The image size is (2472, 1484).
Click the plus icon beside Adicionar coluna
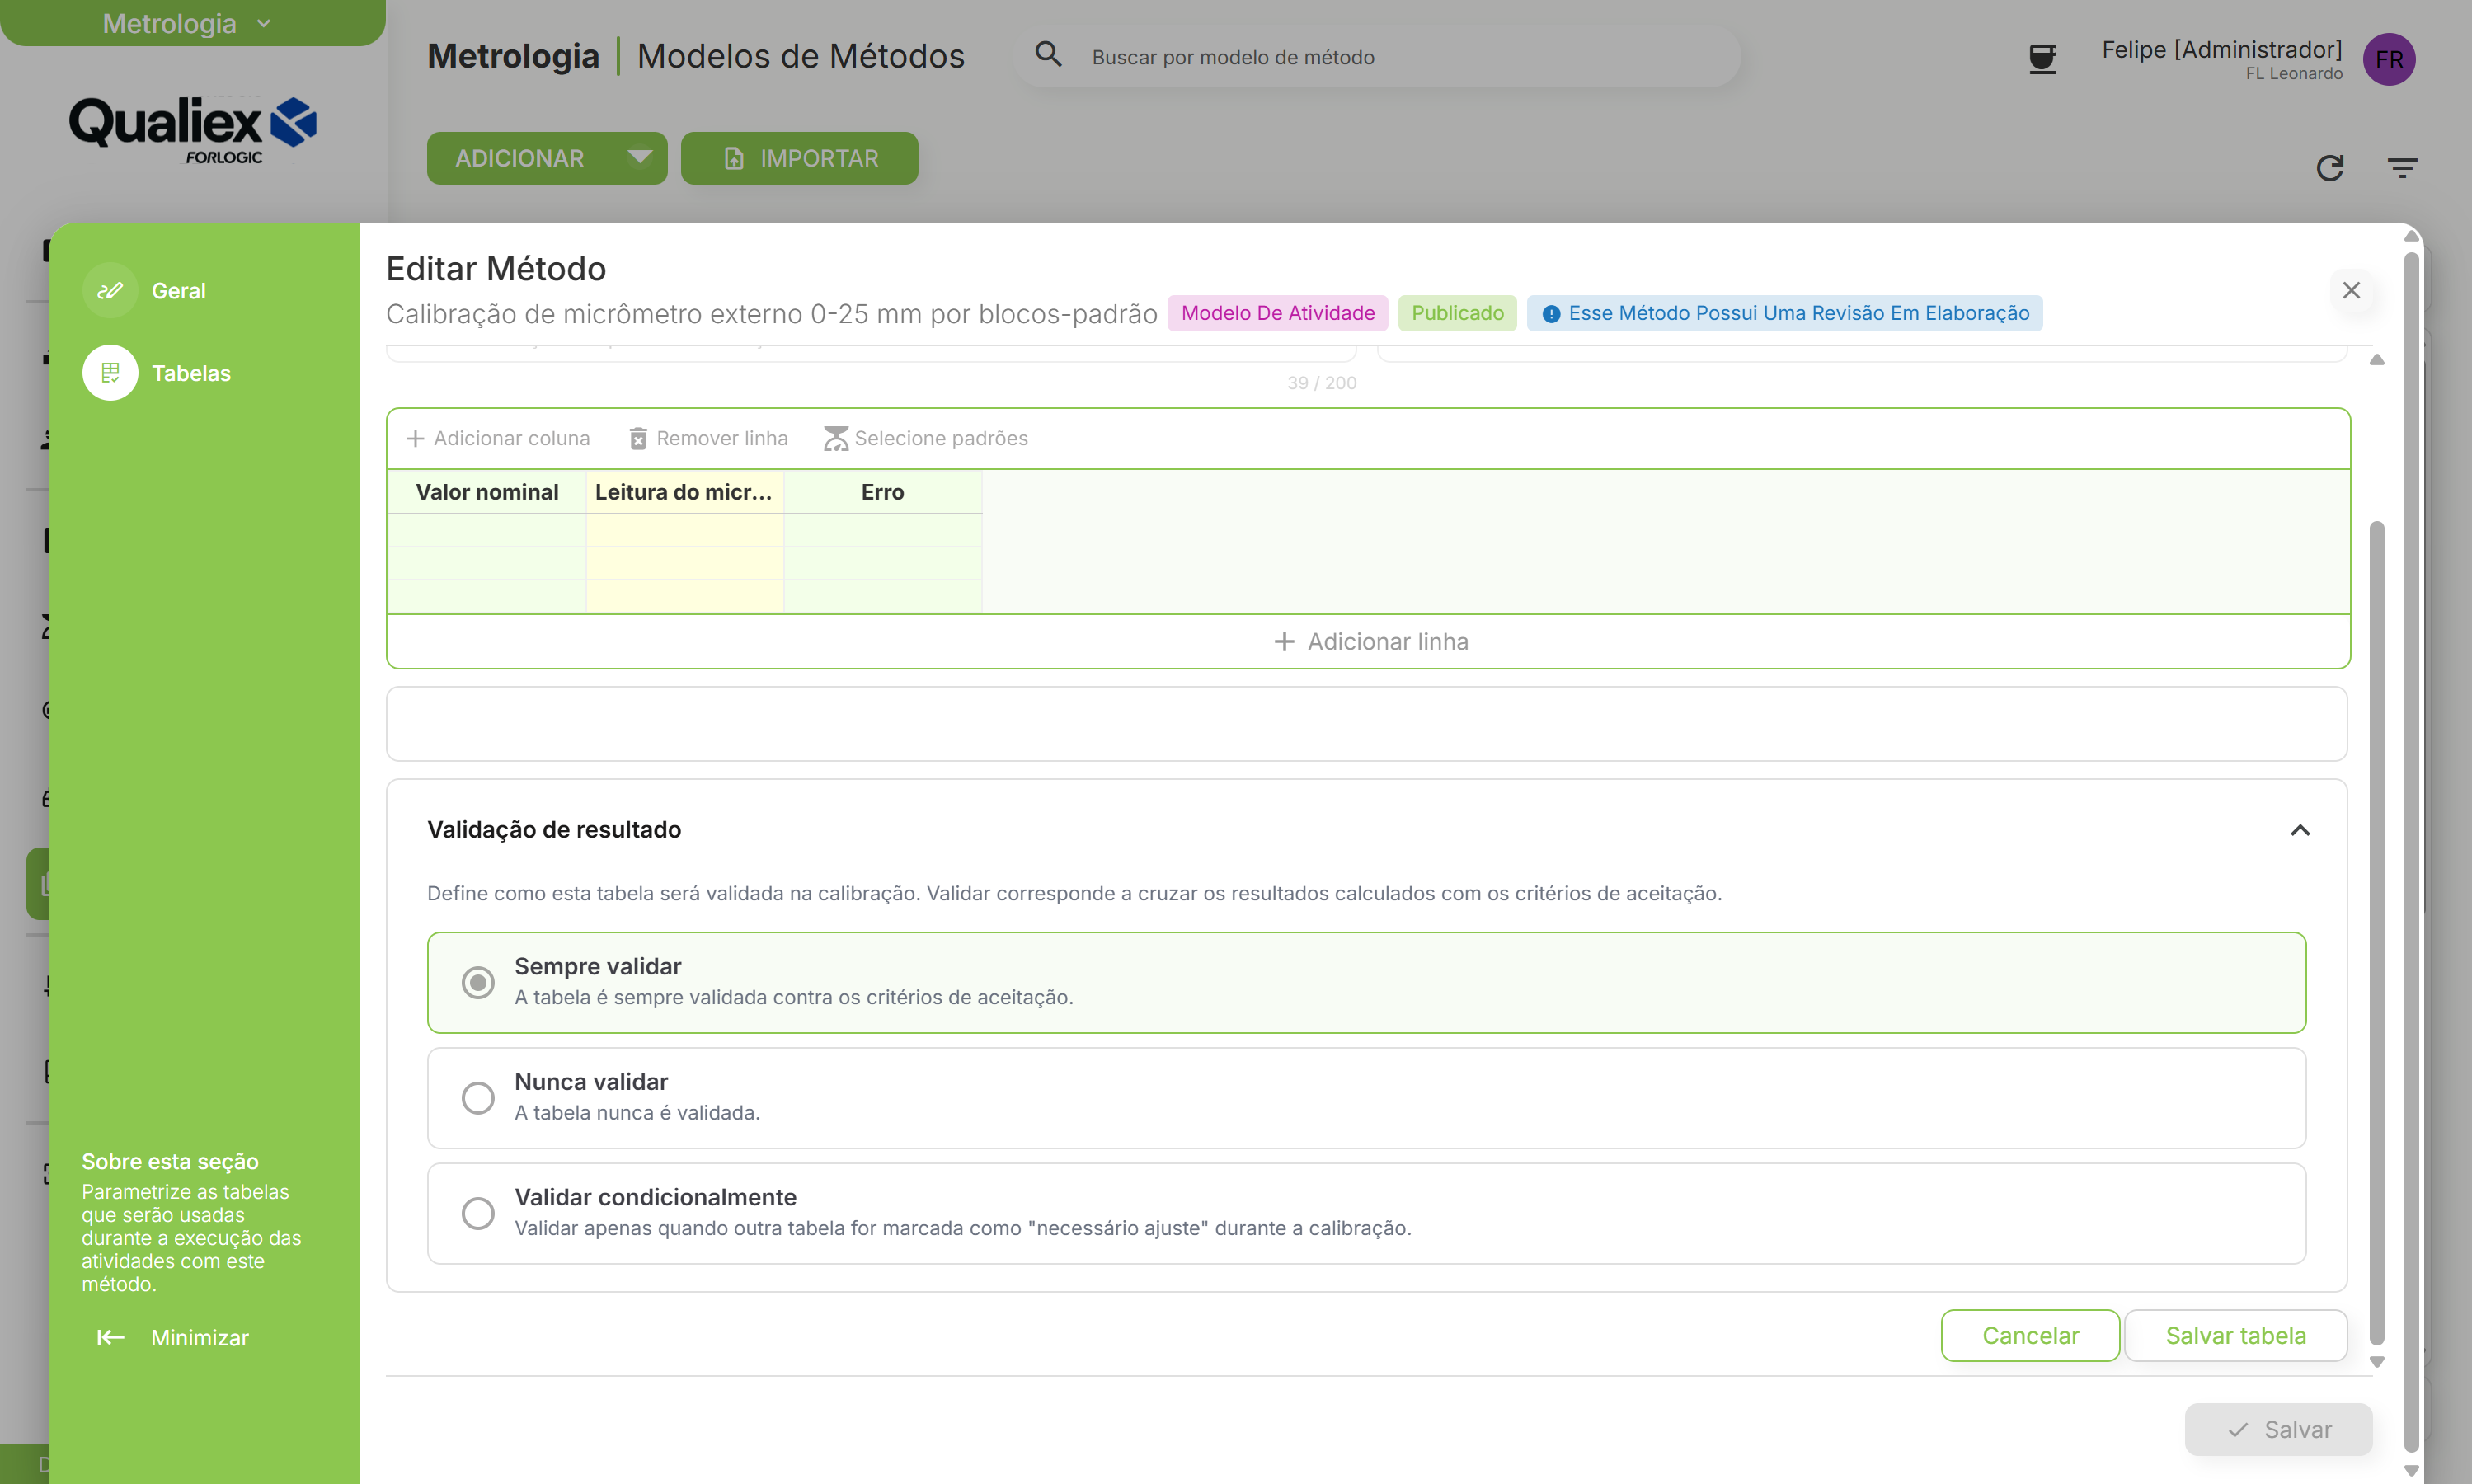415,438
